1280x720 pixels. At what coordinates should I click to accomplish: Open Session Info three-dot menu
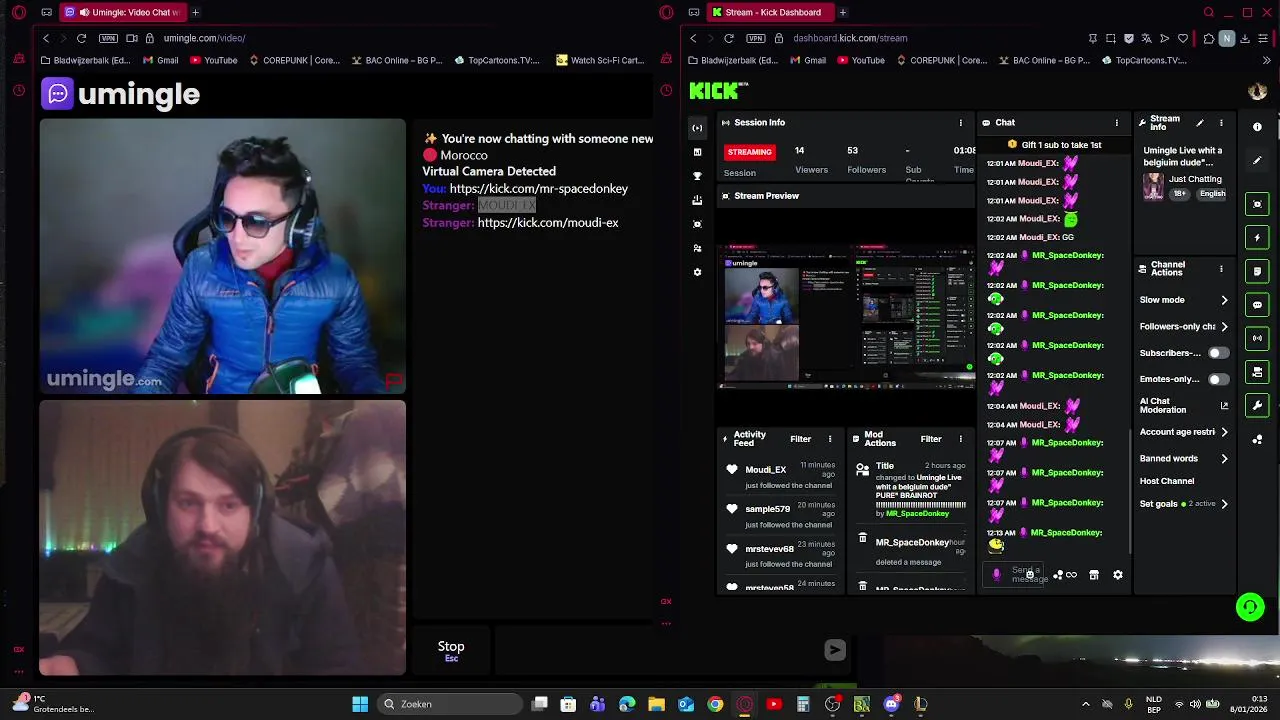(961, 123)
